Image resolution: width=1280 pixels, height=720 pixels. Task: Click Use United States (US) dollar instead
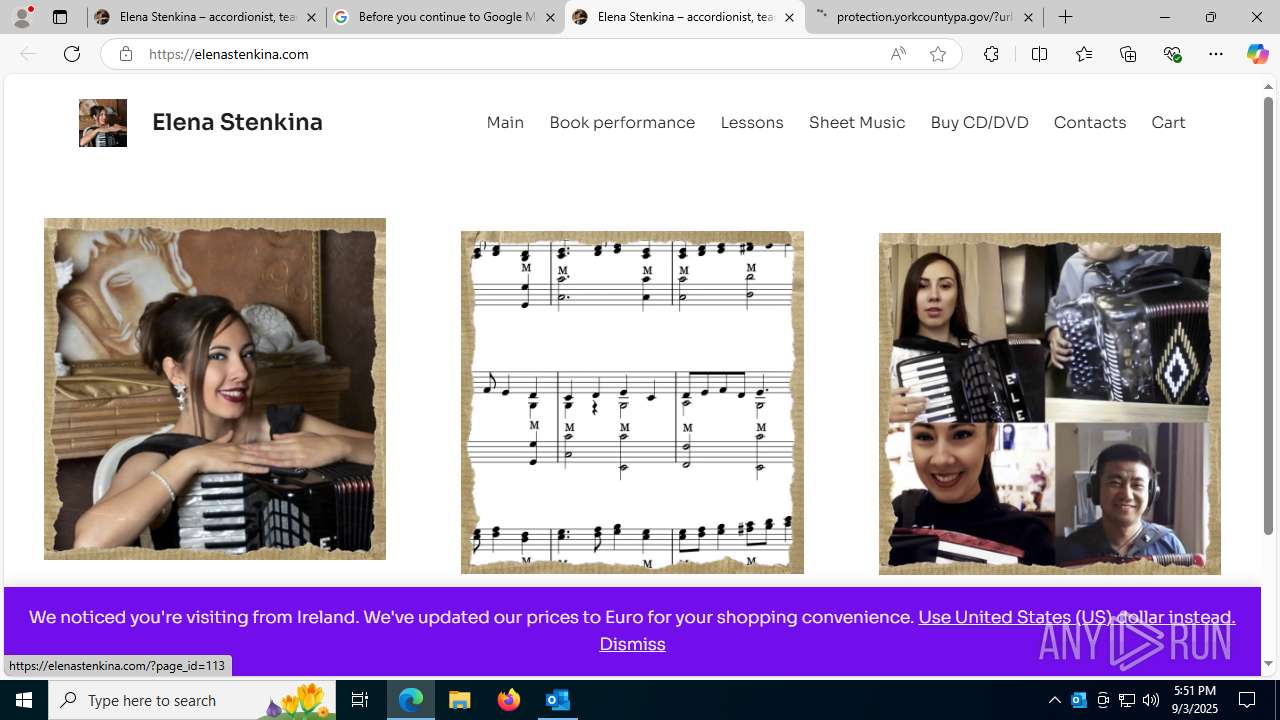coord(1077,617)
